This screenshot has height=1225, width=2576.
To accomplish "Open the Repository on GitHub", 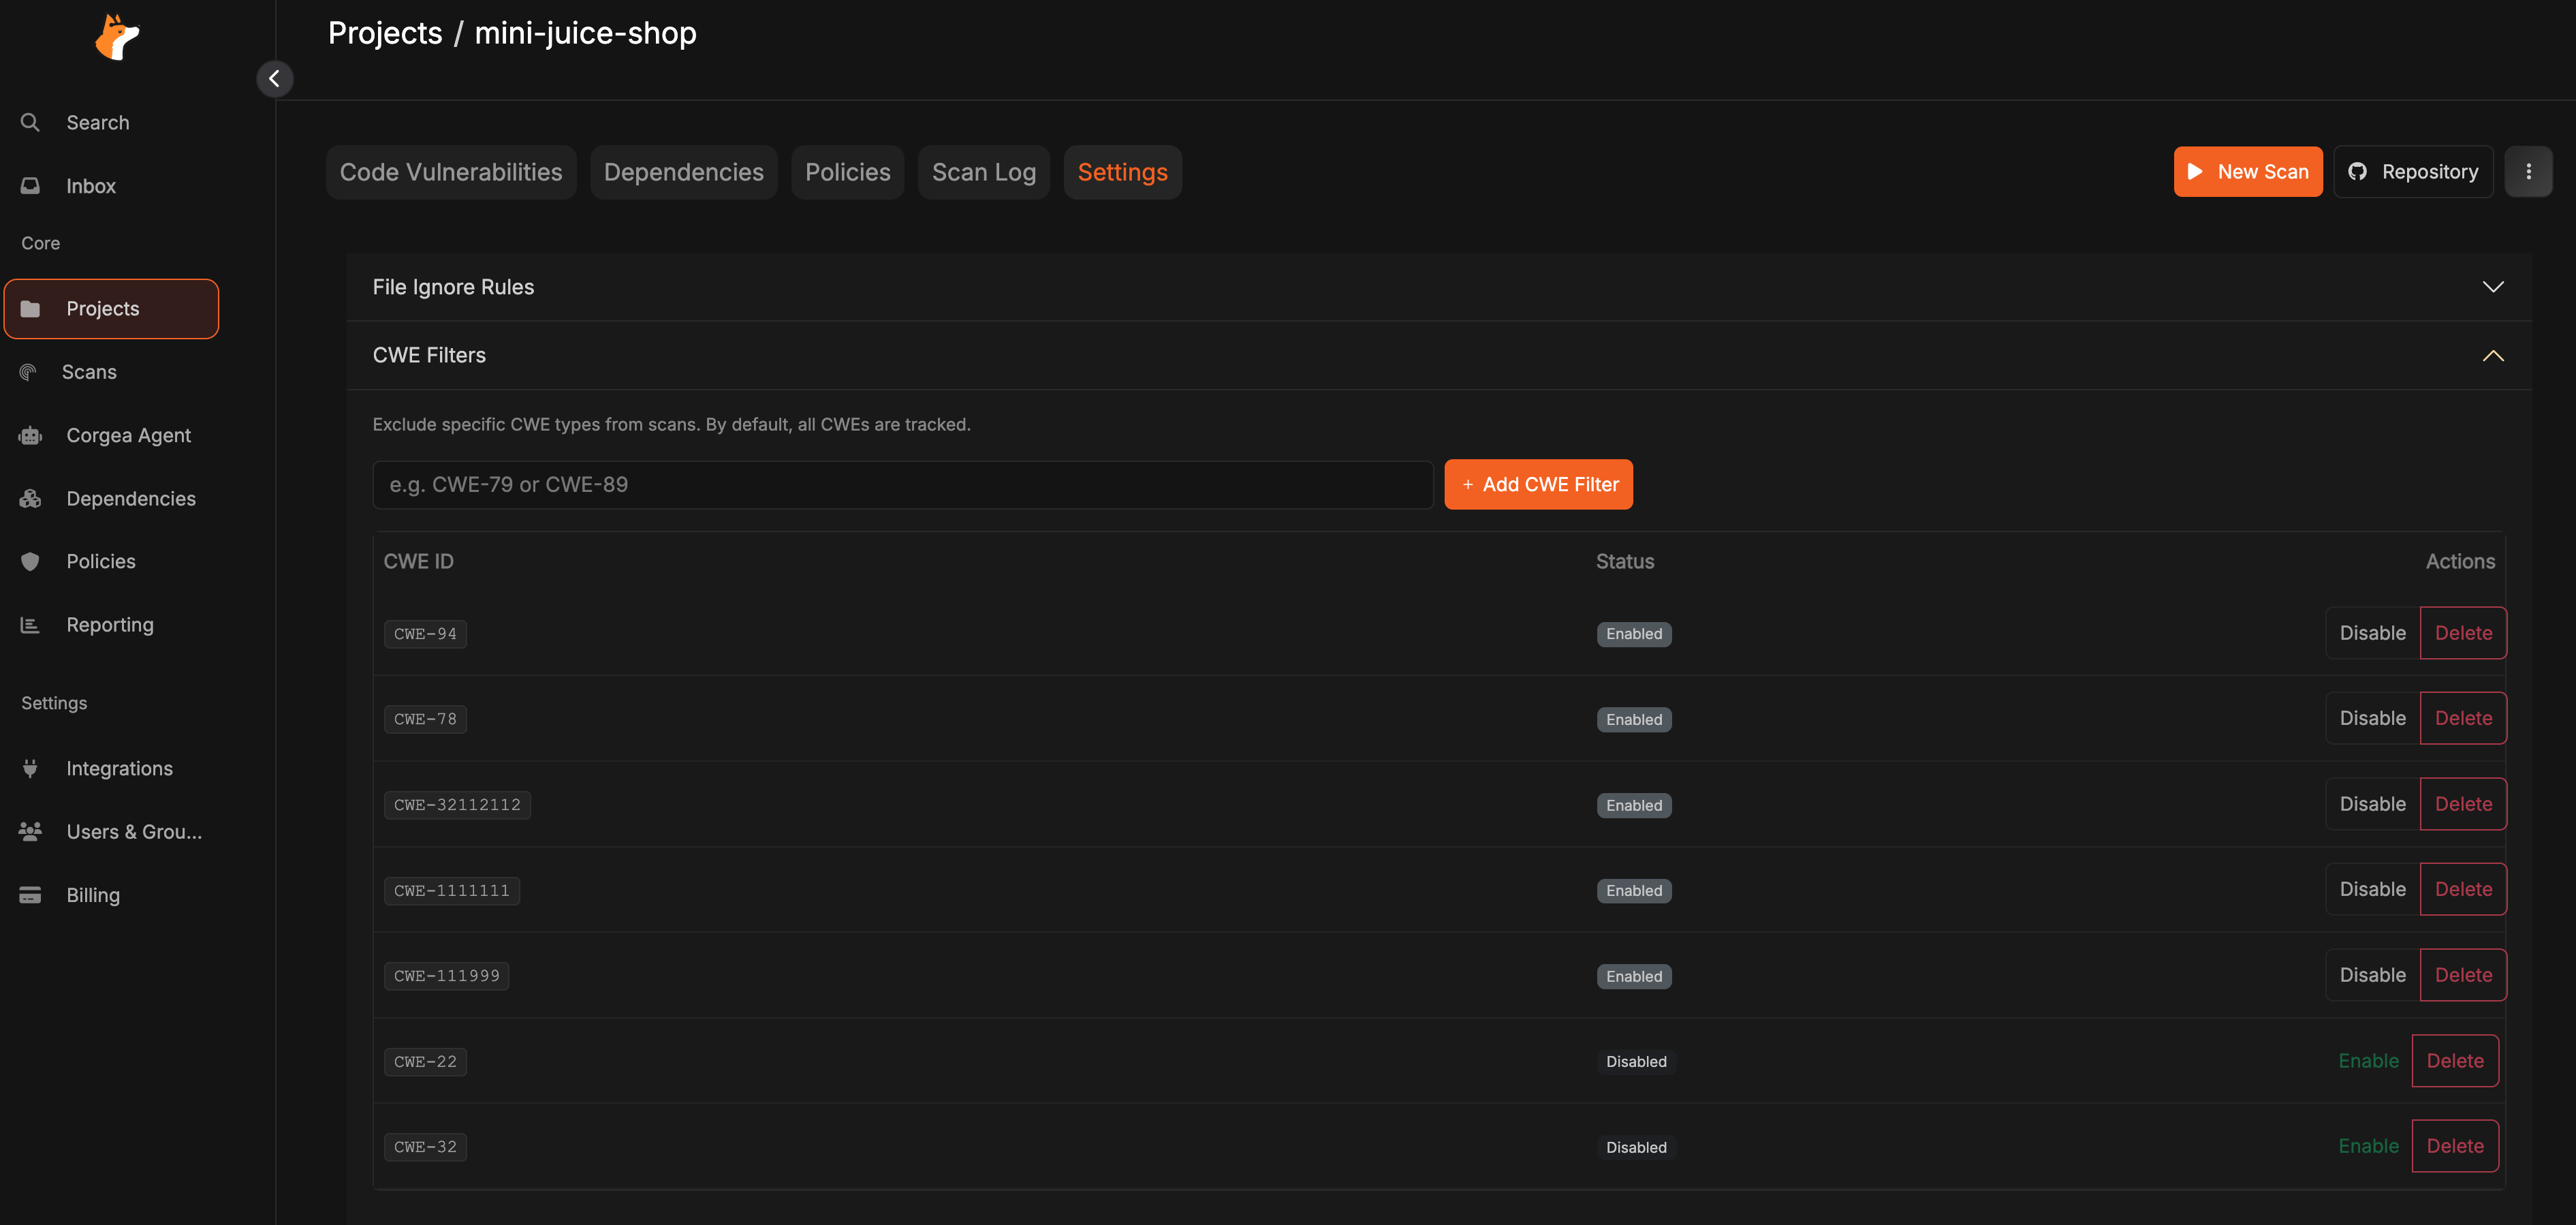I will click(x=2413, y=171).
